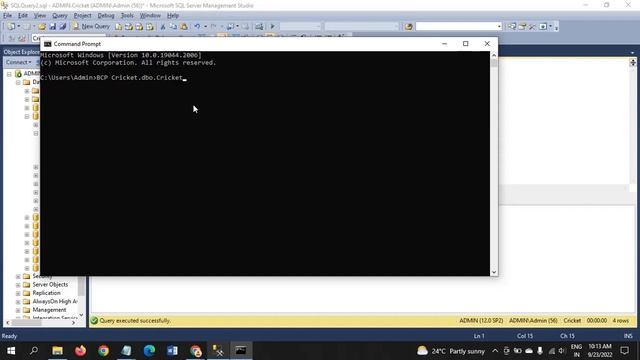This screenshot has height=360, width=640.
Task: Click the '4 rows' status text
Action: [x=620, y=321]
